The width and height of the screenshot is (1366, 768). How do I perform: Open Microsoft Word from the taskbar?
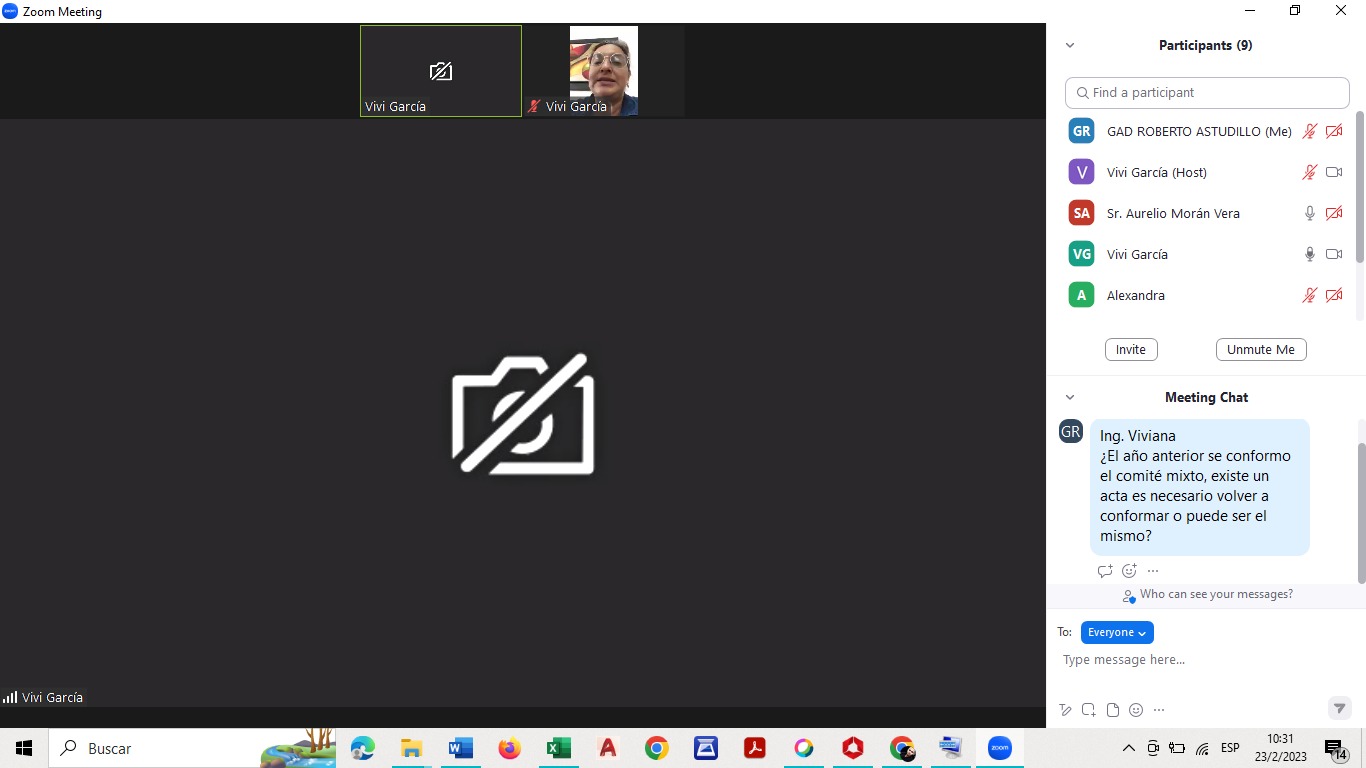[x=460, y=748]
